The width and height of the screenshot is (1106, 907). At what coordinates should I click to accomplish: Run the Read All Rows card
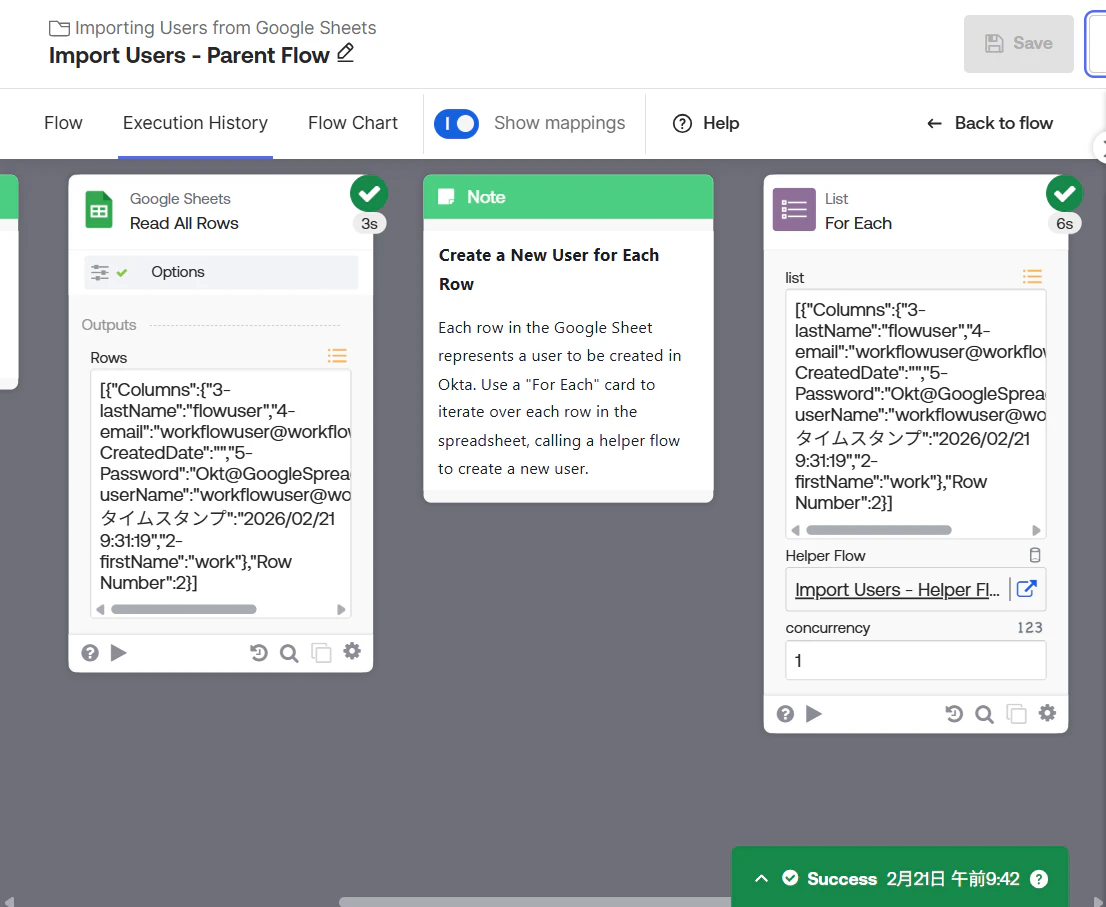(118, 653)
